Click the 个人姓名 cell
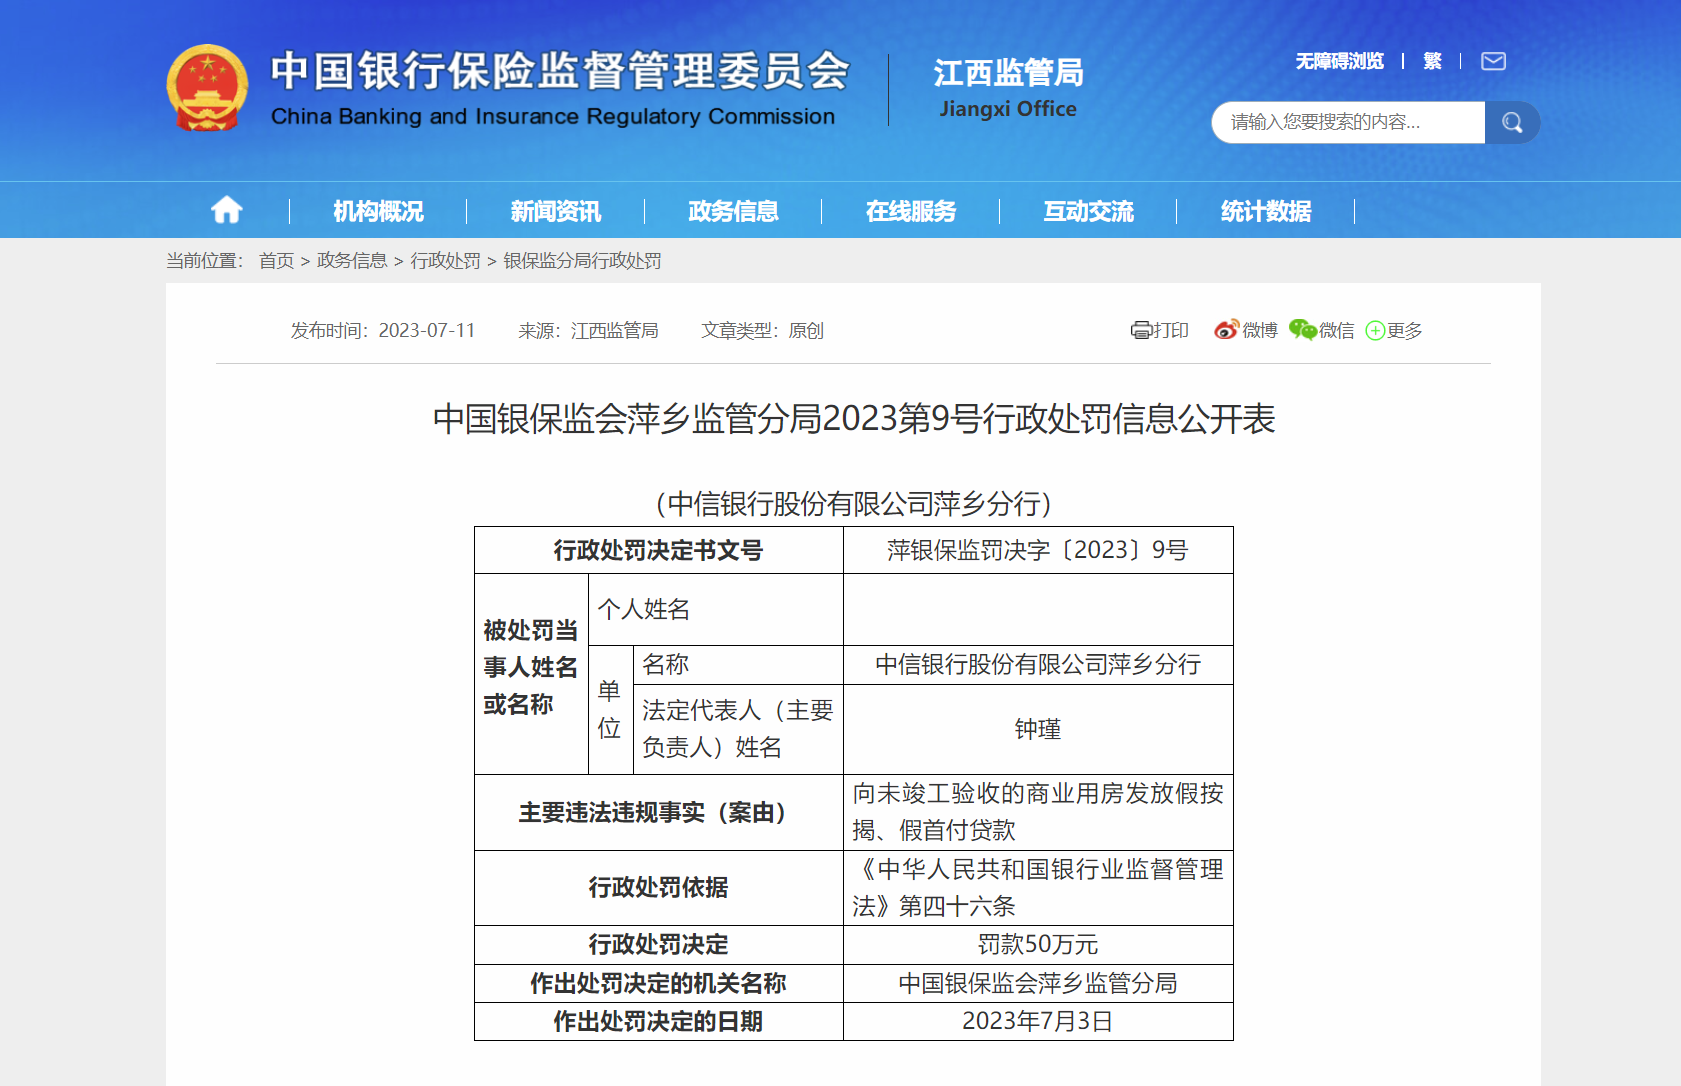 tap(716, 609)
